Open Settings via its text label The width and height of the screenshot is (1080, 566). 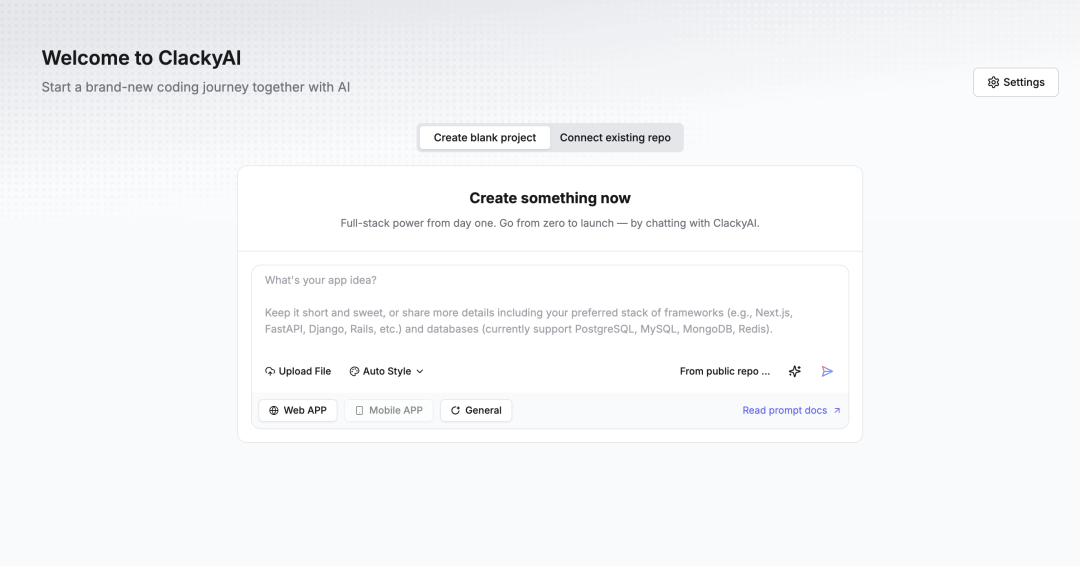[x=1024, y=82]
